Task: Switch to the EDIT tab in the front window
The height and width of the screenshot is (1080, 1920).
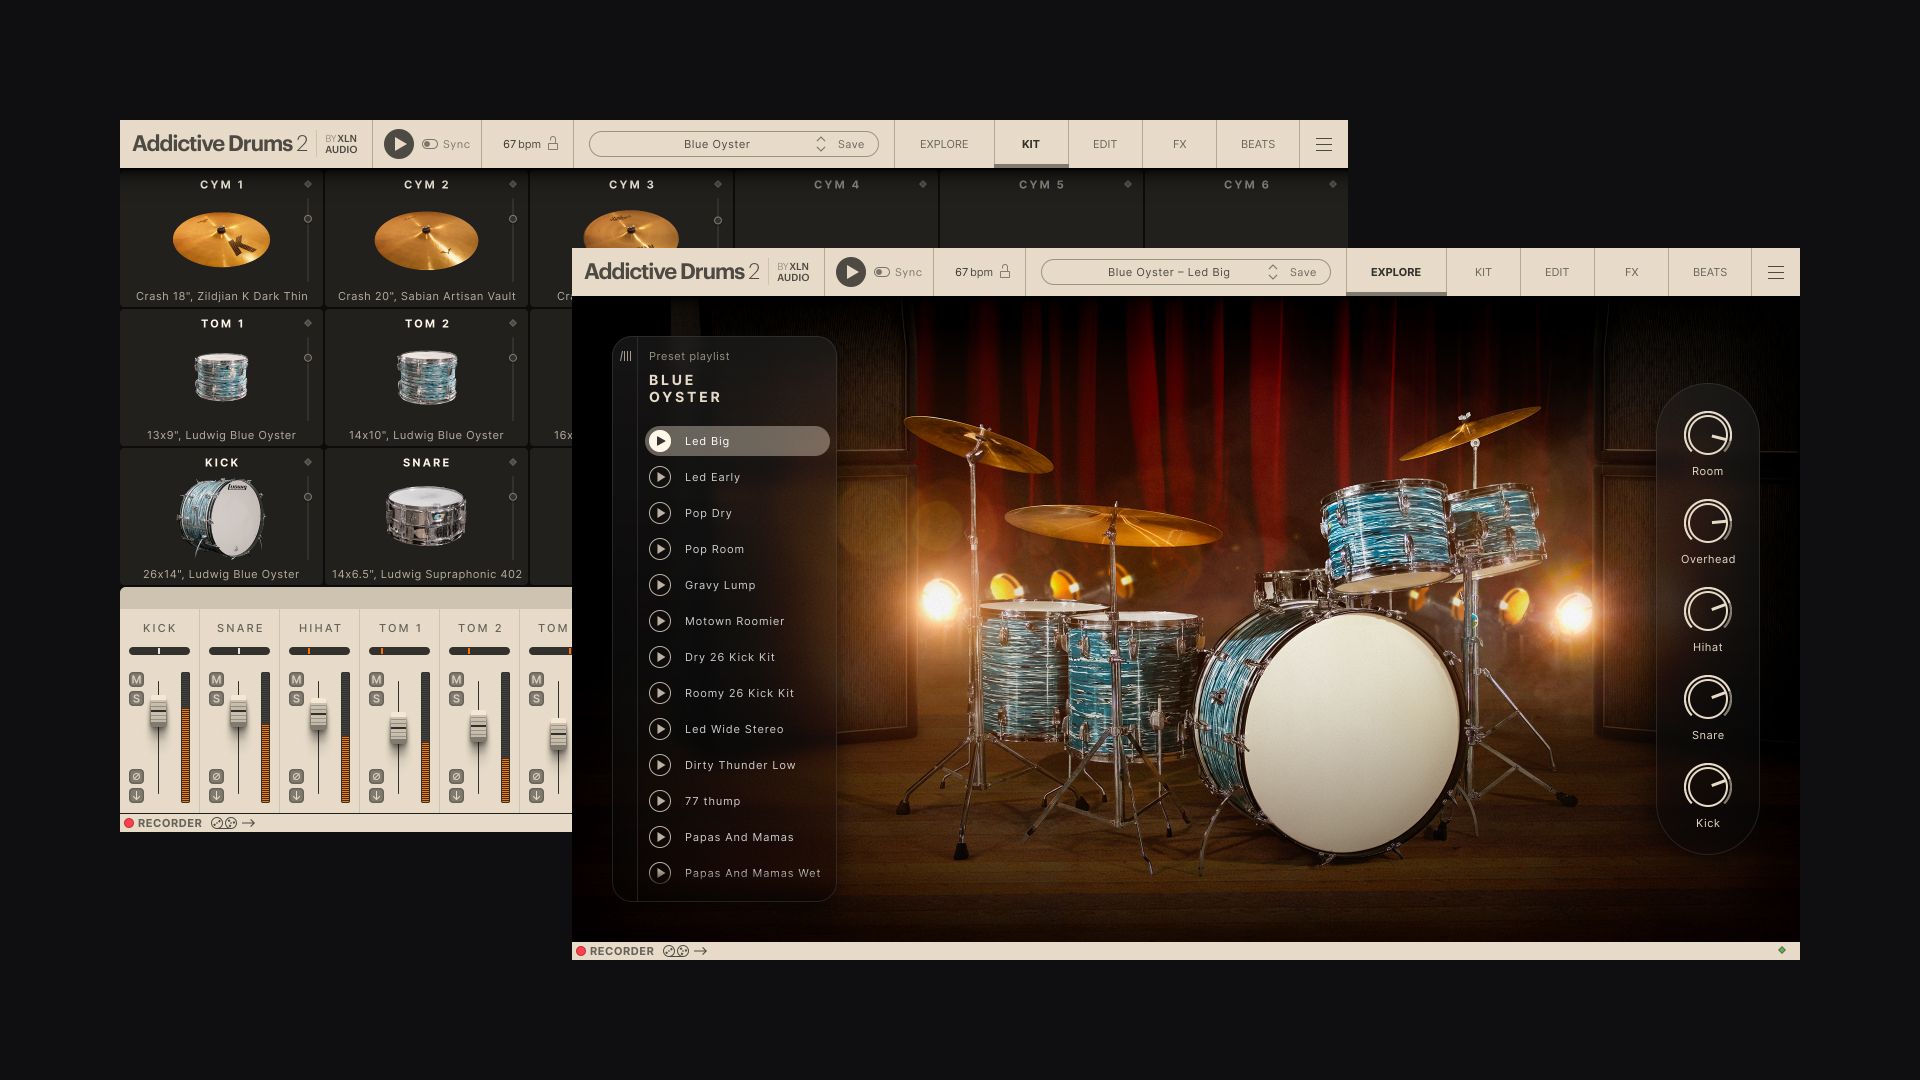Action: click(1557, 272)
